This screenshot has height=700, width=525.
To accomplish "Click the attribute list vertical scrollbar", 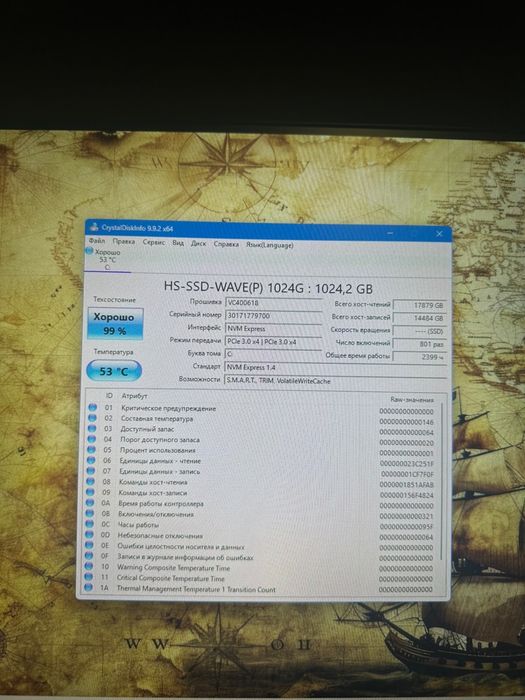I will click(x=442, y=482).
